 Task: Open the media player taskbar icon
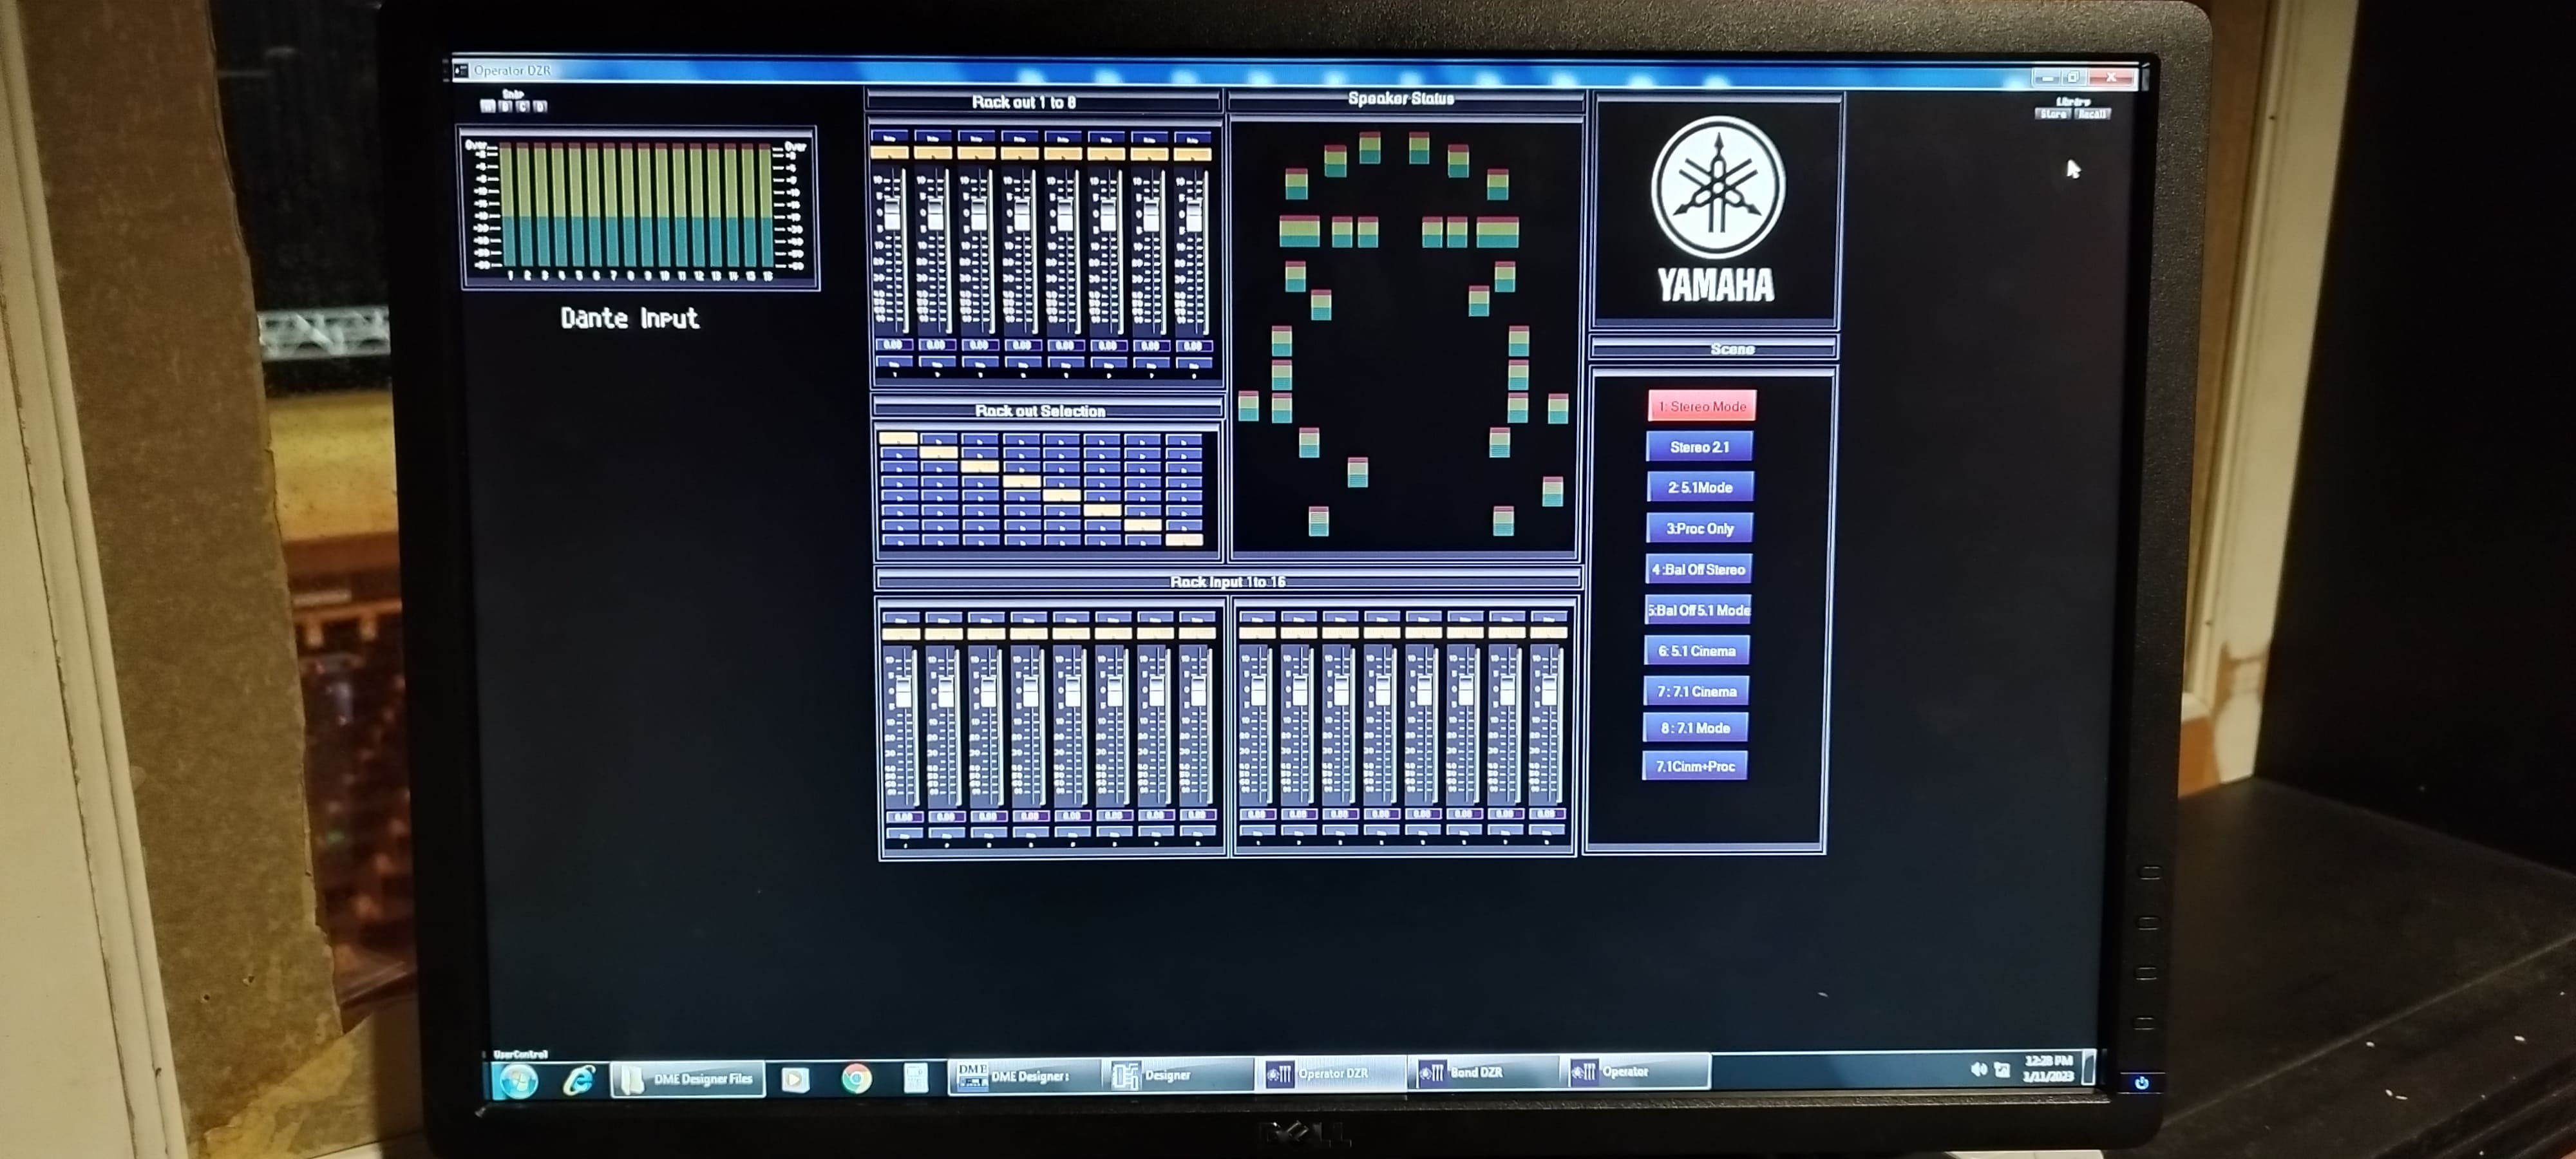click(795, 1079)
